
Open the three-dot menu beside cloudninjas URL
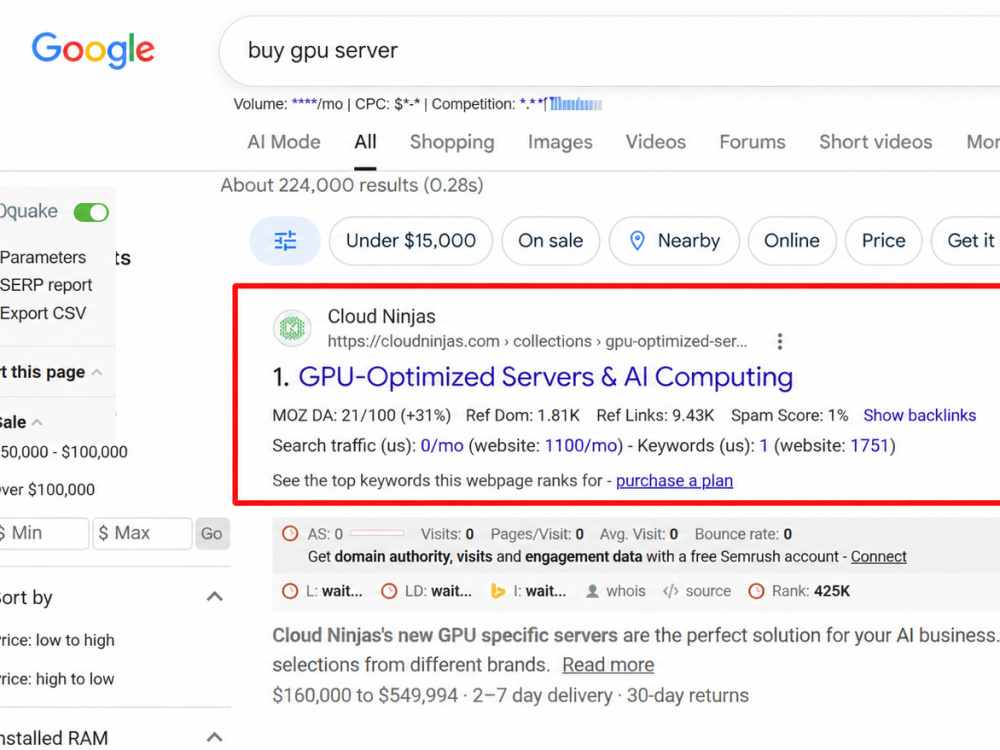tap(779, 341)
